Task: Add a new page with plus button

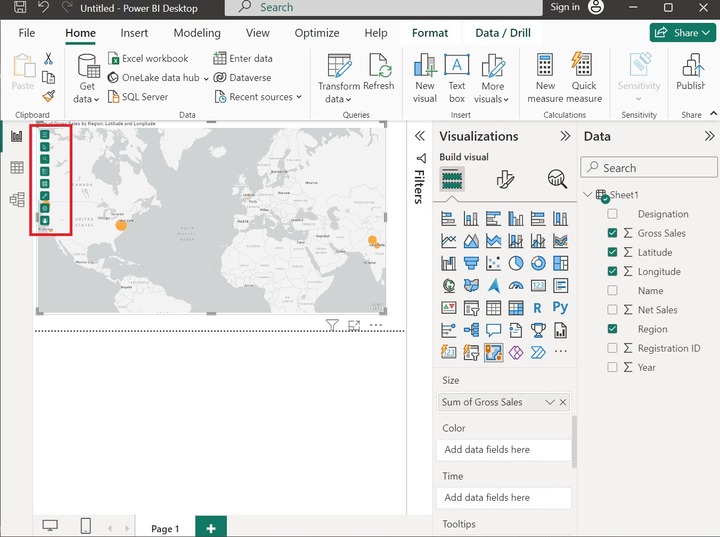Action: [x=211, y=528]
